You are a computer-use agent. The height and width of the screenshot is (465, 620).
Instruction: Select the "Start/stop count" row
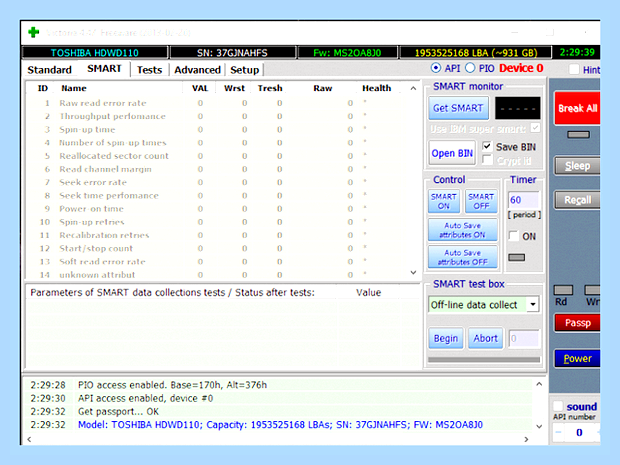point(217,248)
